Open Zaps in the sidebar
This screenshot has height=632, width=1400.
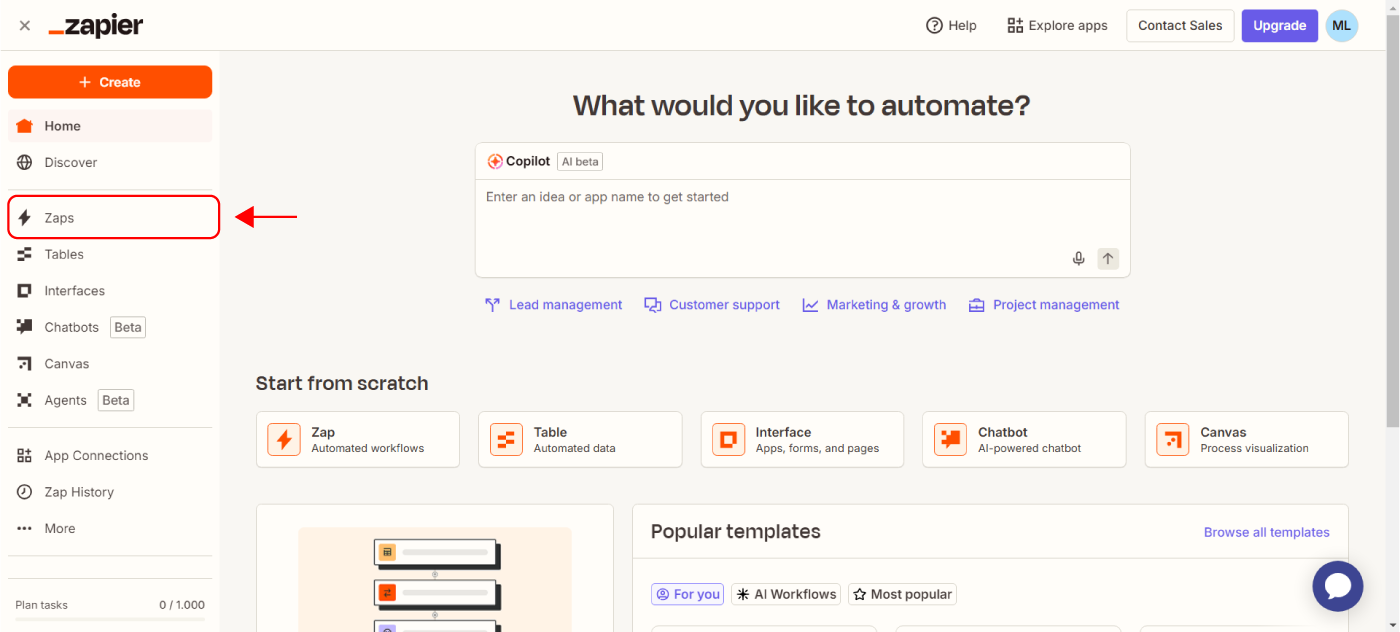tap(59, 218)
